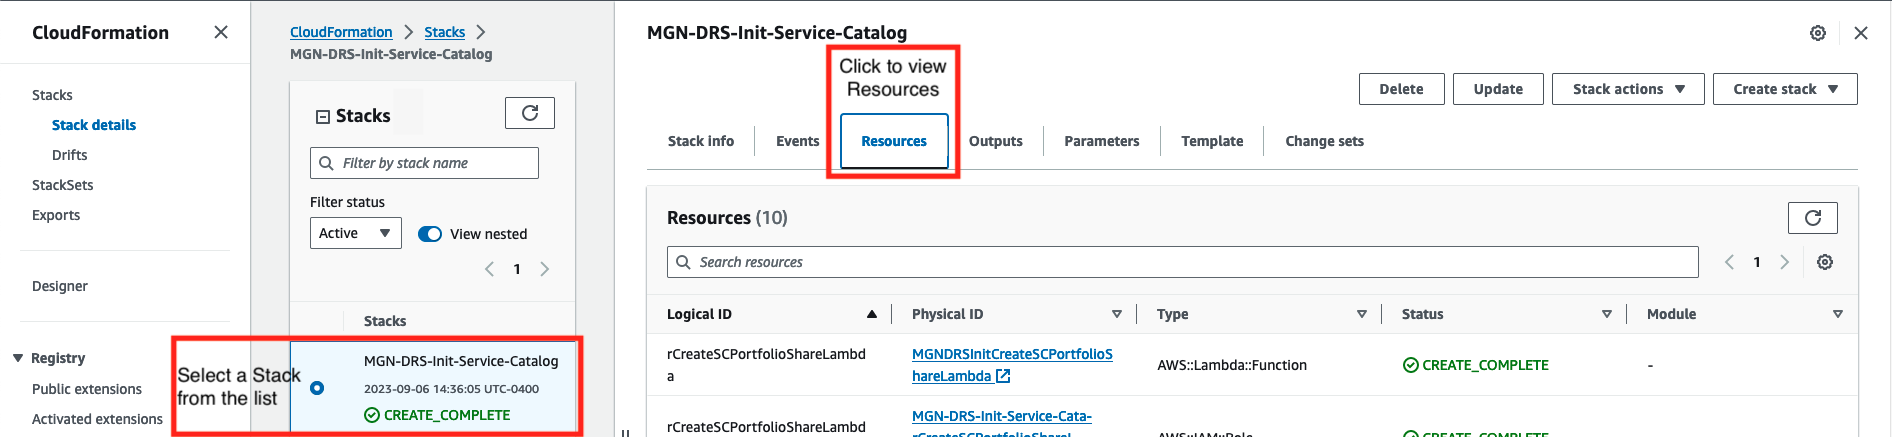Image resolution: width=1892 pixels, height=437 pixels.
Task: Open Stack actions dropdown
Action: tap(1628, 89)
